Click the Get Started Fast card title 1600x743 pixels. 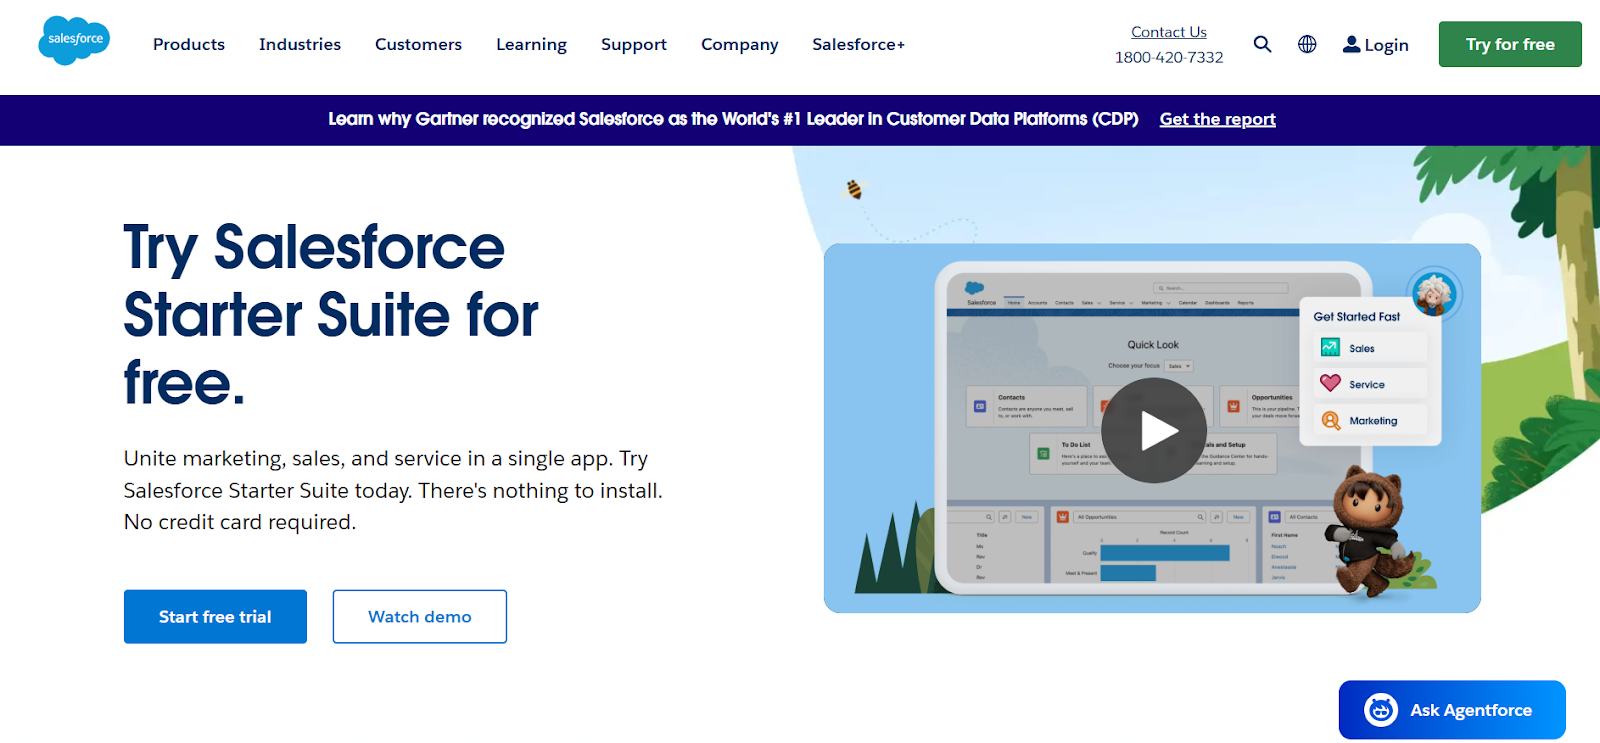click(x=1357, y=316)
